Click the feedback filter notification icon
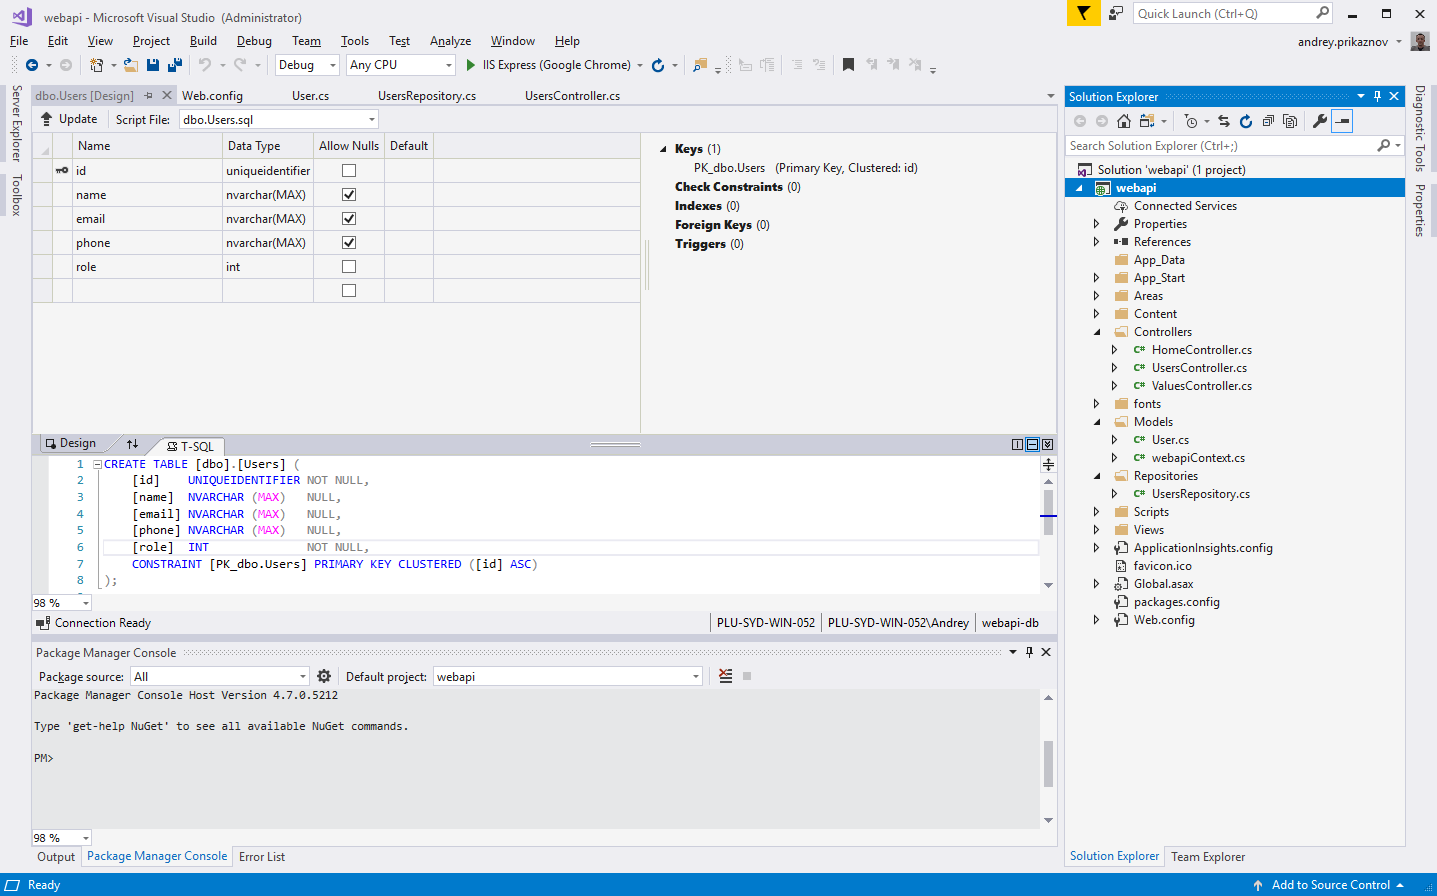Viewport: 1437px width, 896px height. pyautogui.click(x=1083, y=13)
